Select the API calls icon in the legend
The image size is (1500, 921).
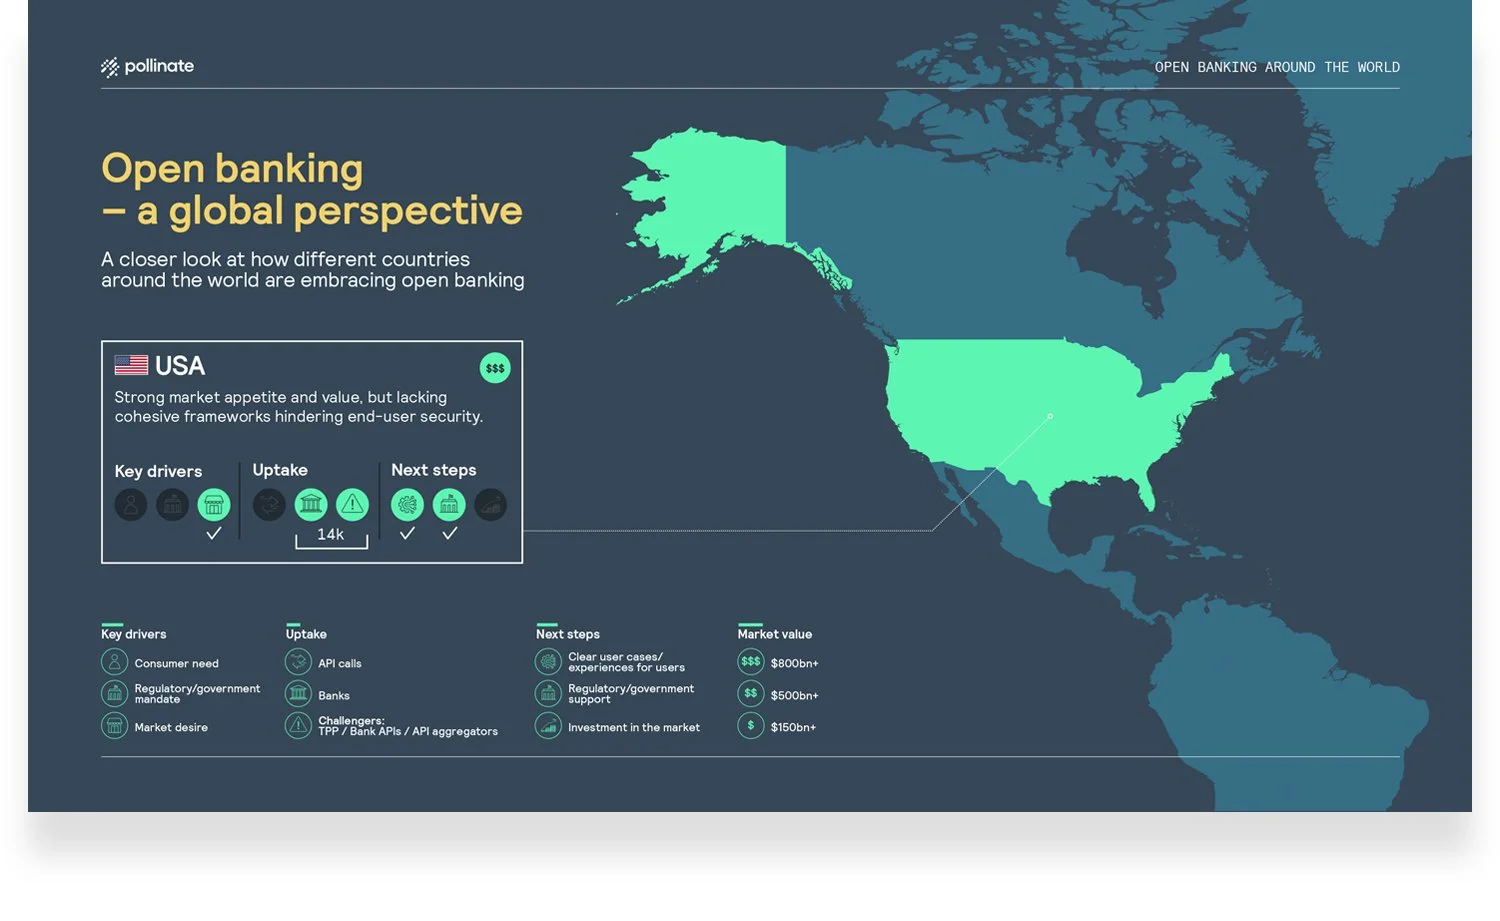click(298, 662)
